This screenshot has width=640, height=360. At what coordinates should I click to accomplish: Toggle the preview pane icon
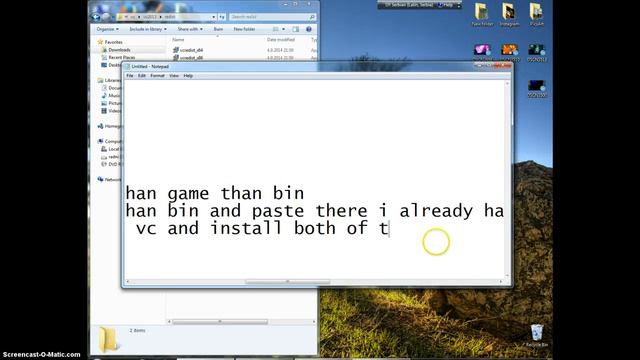coord(296,29)
